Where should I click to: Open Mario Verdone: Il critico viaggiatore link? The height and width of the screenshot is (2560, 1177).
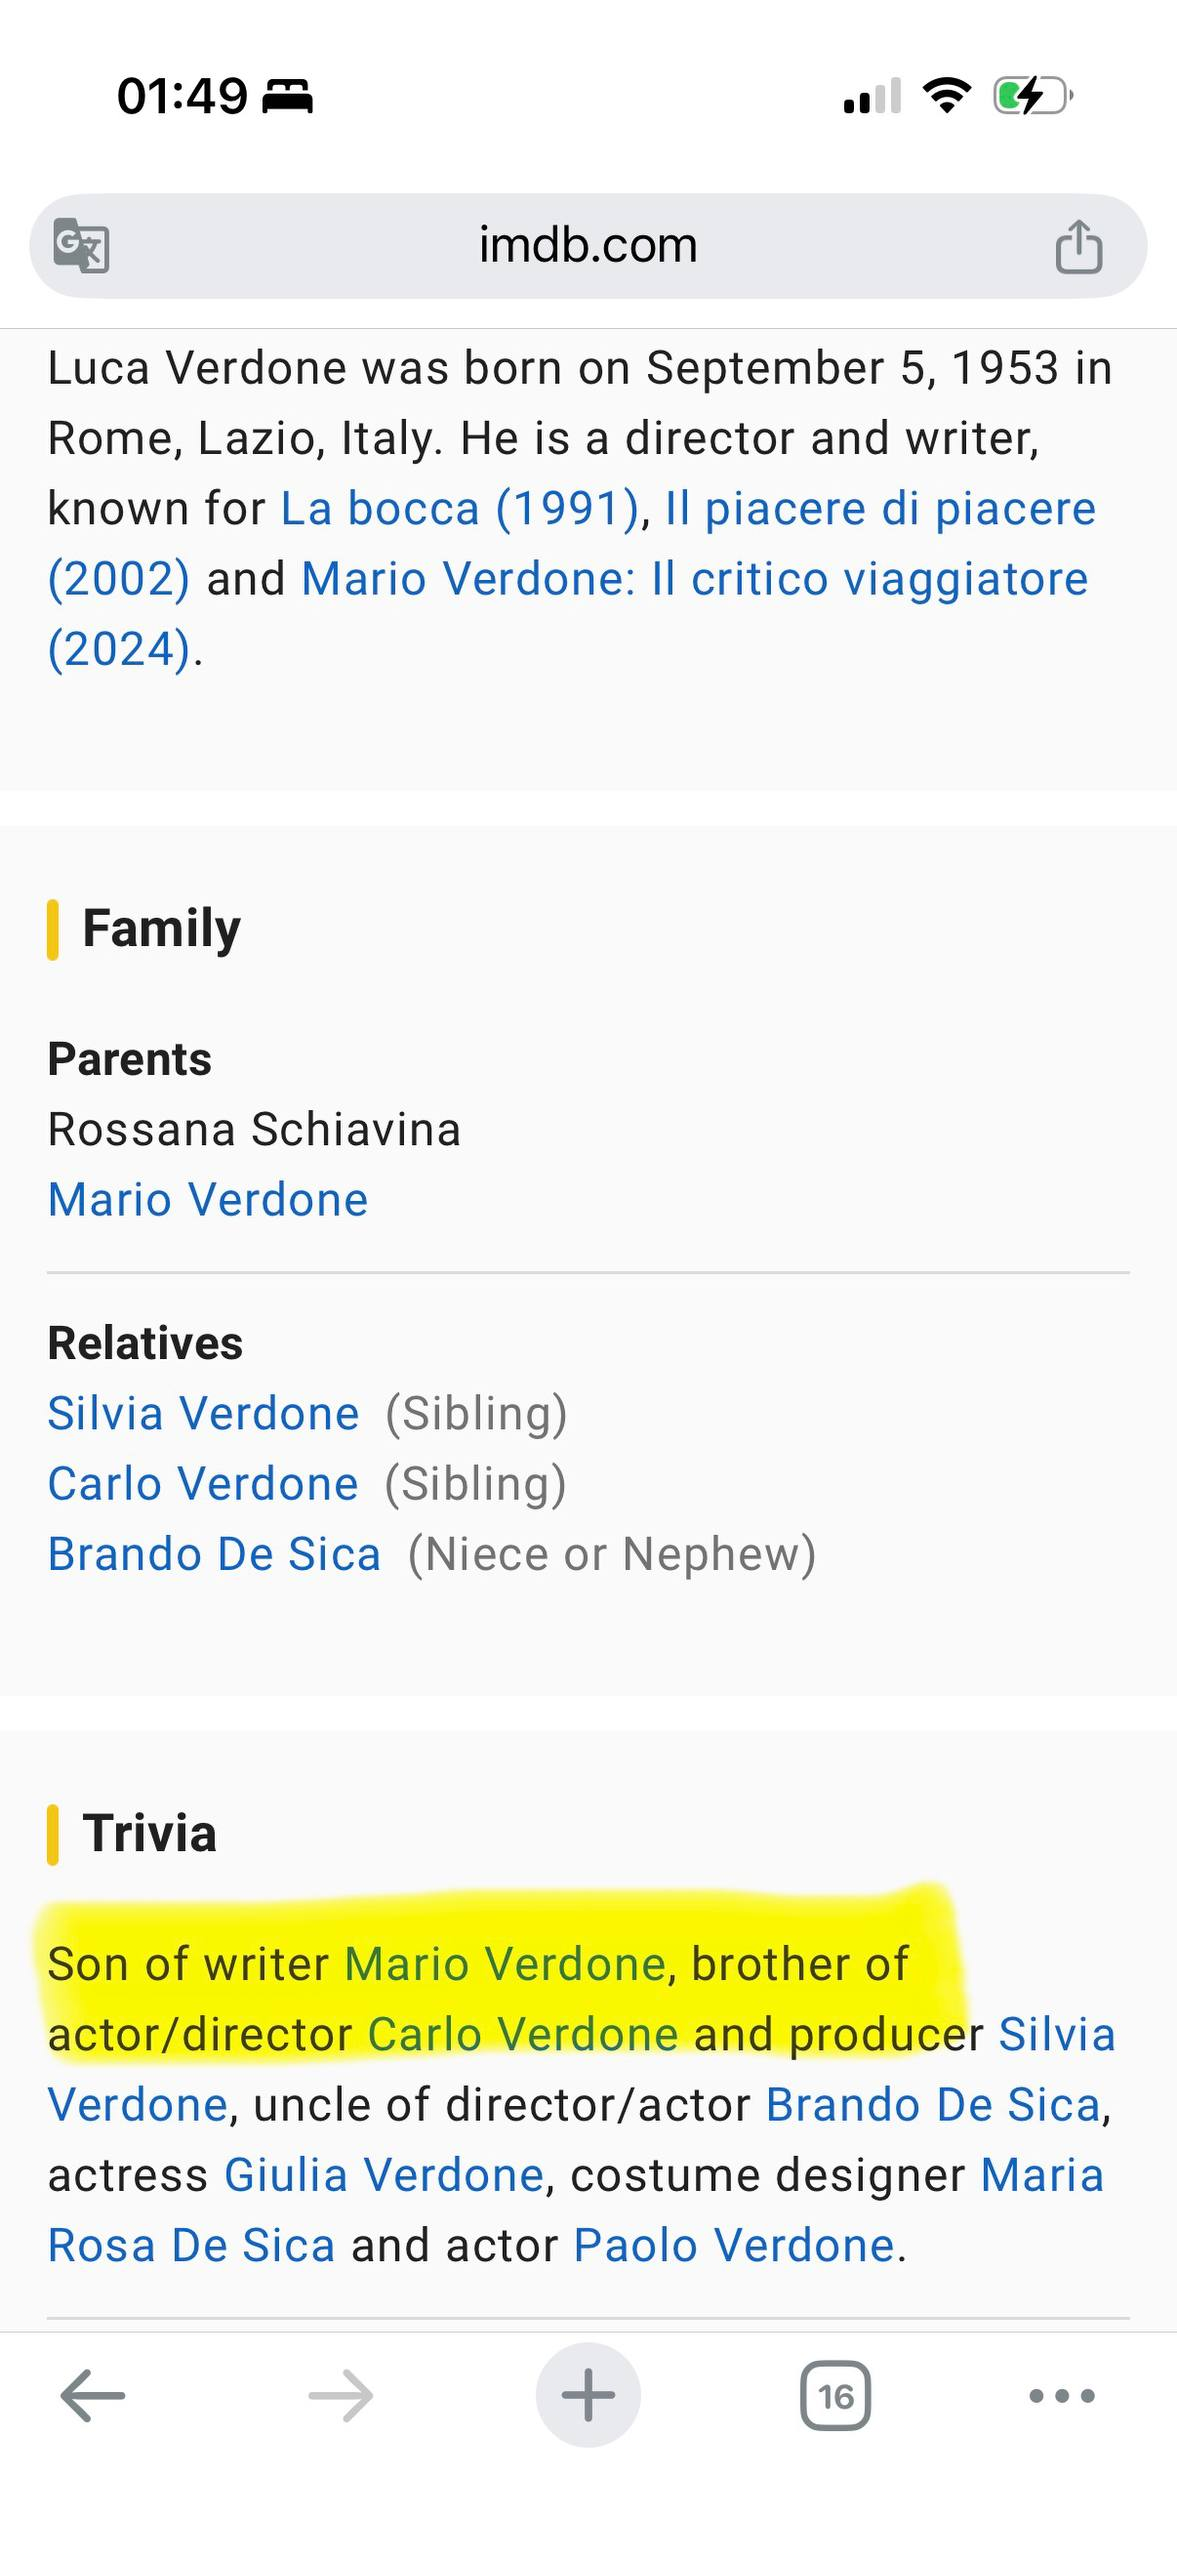pos(568,613)
